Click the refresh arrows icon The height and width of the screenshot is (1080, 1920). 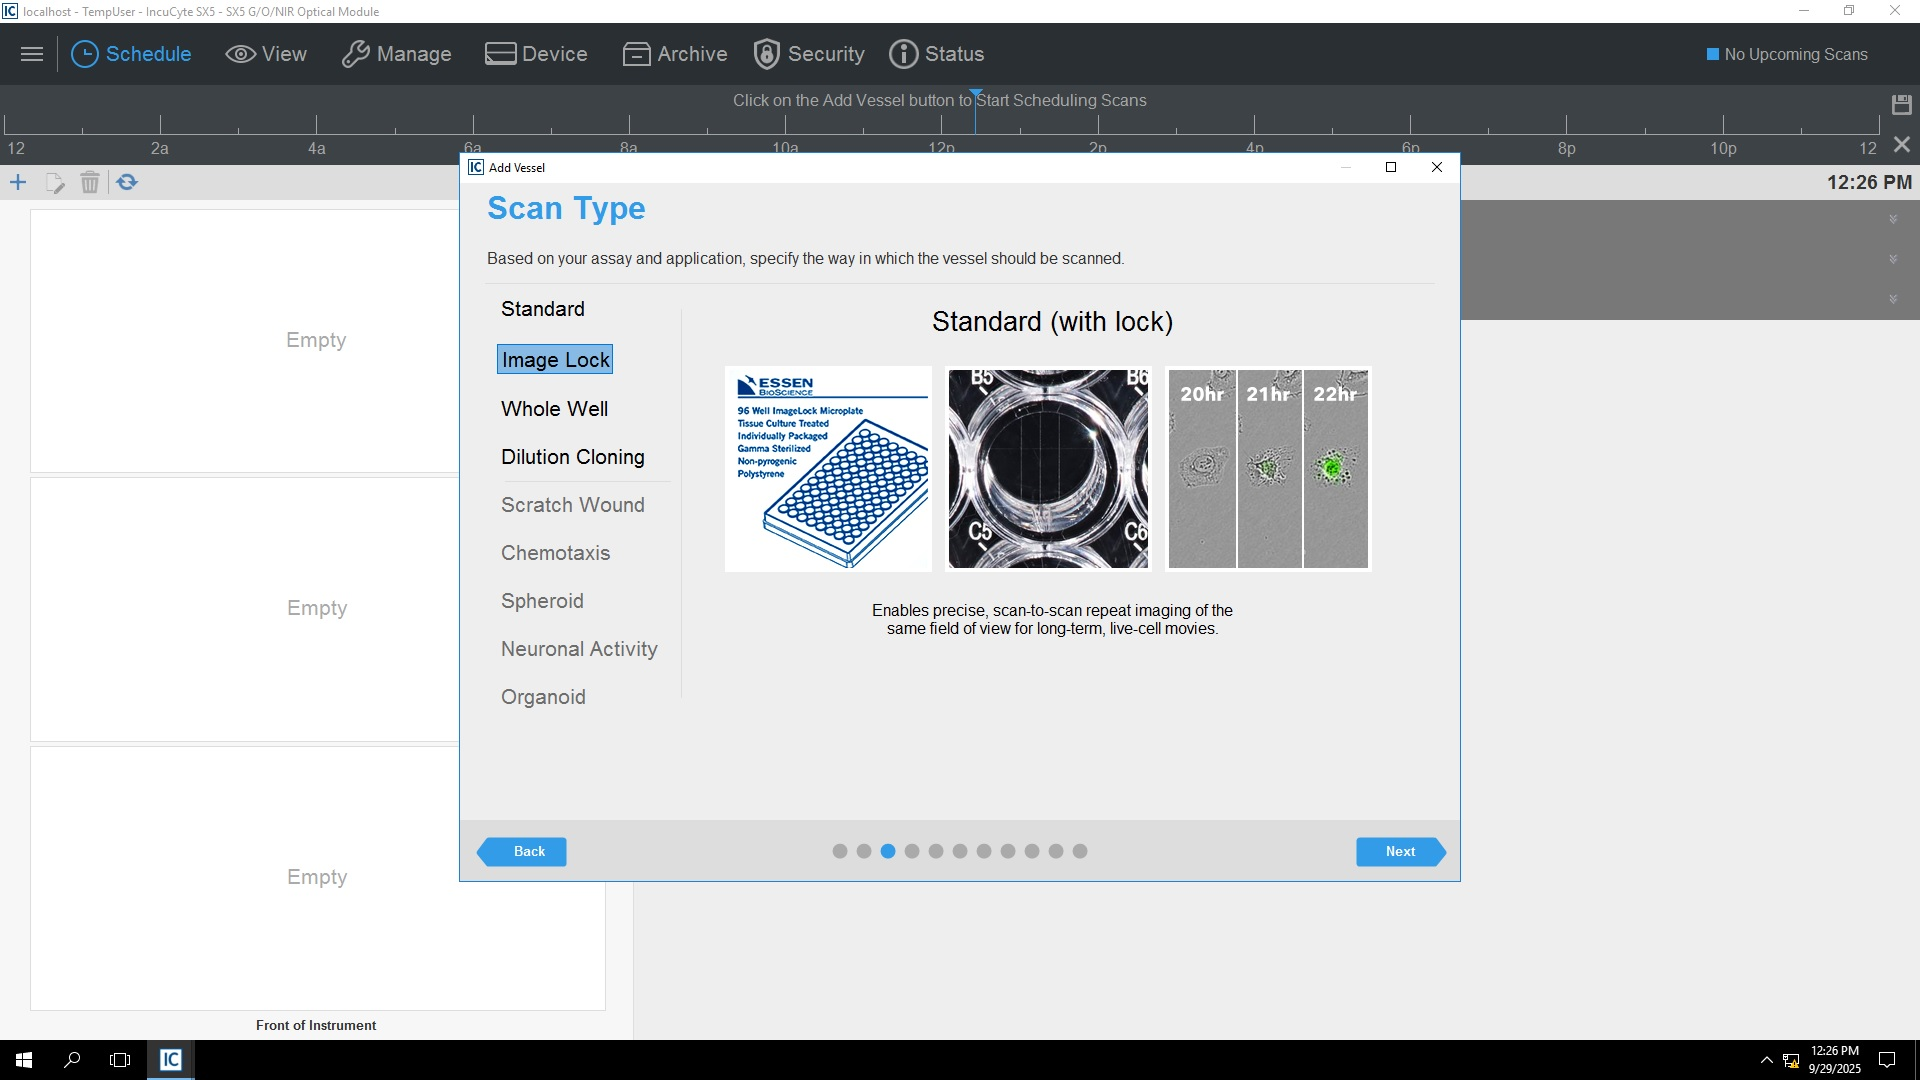pyautogui.click(x=127, y=182)
